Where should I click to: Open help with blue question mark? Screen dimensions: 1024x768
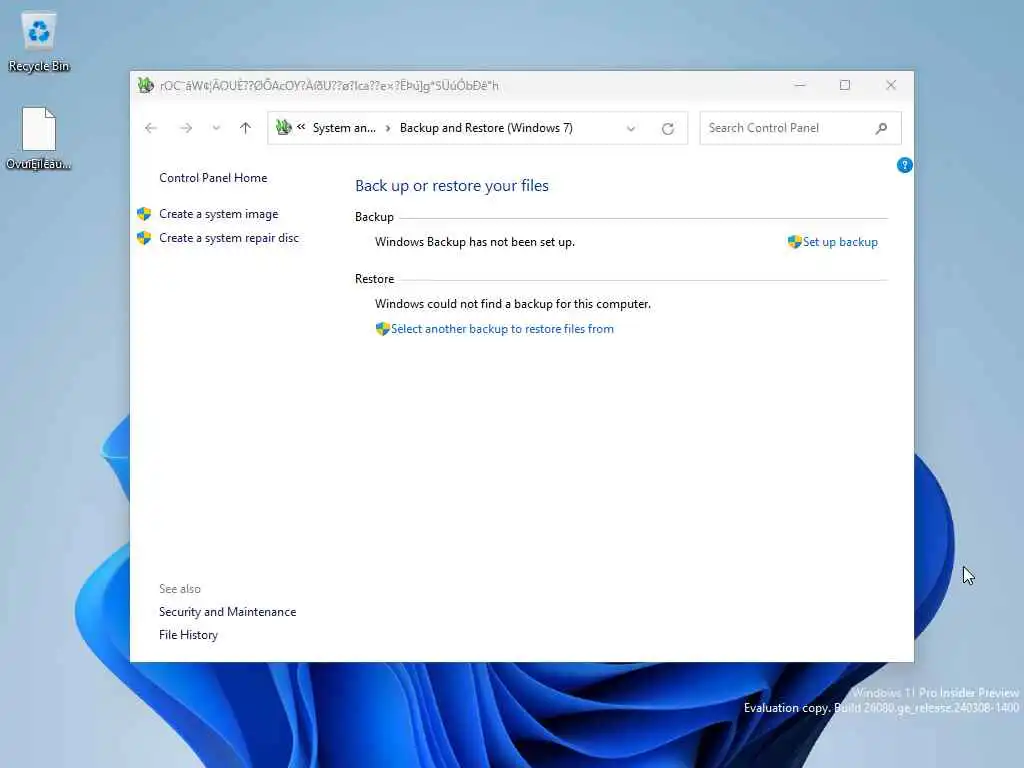[x=904, y=165]
